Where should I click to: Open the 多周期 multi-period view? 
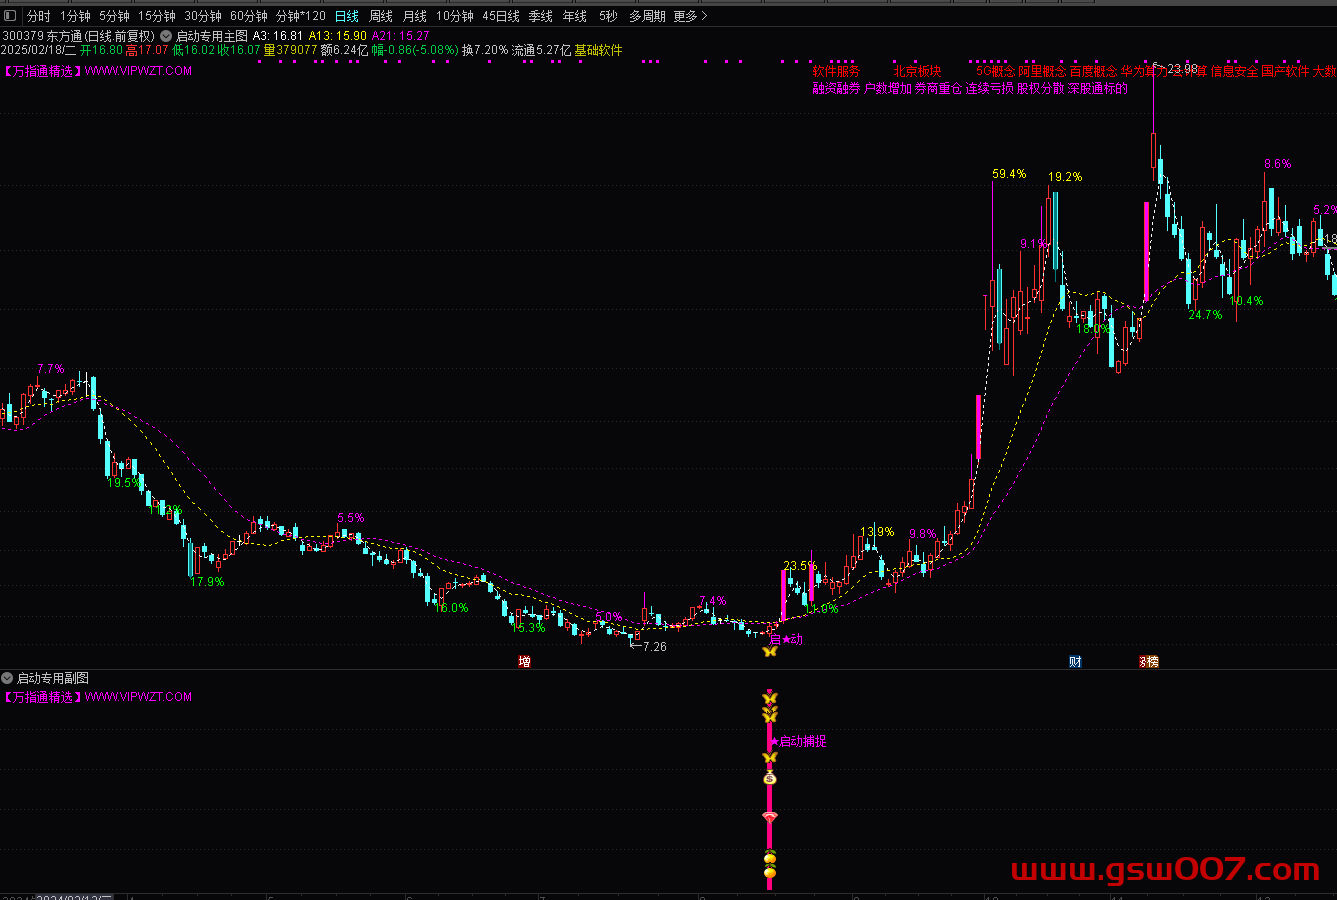point(647,16)
